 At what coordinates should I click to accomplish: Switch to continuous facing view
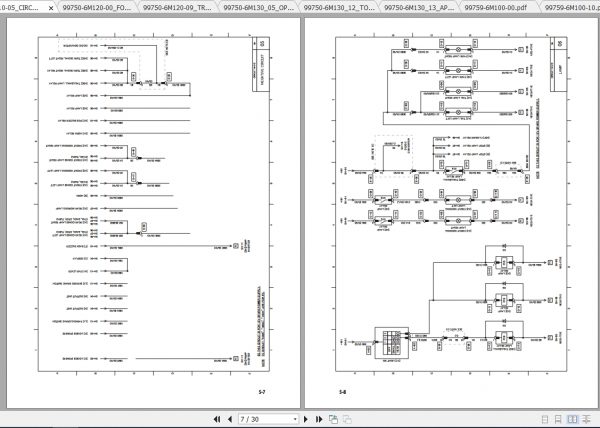[586, 419]
